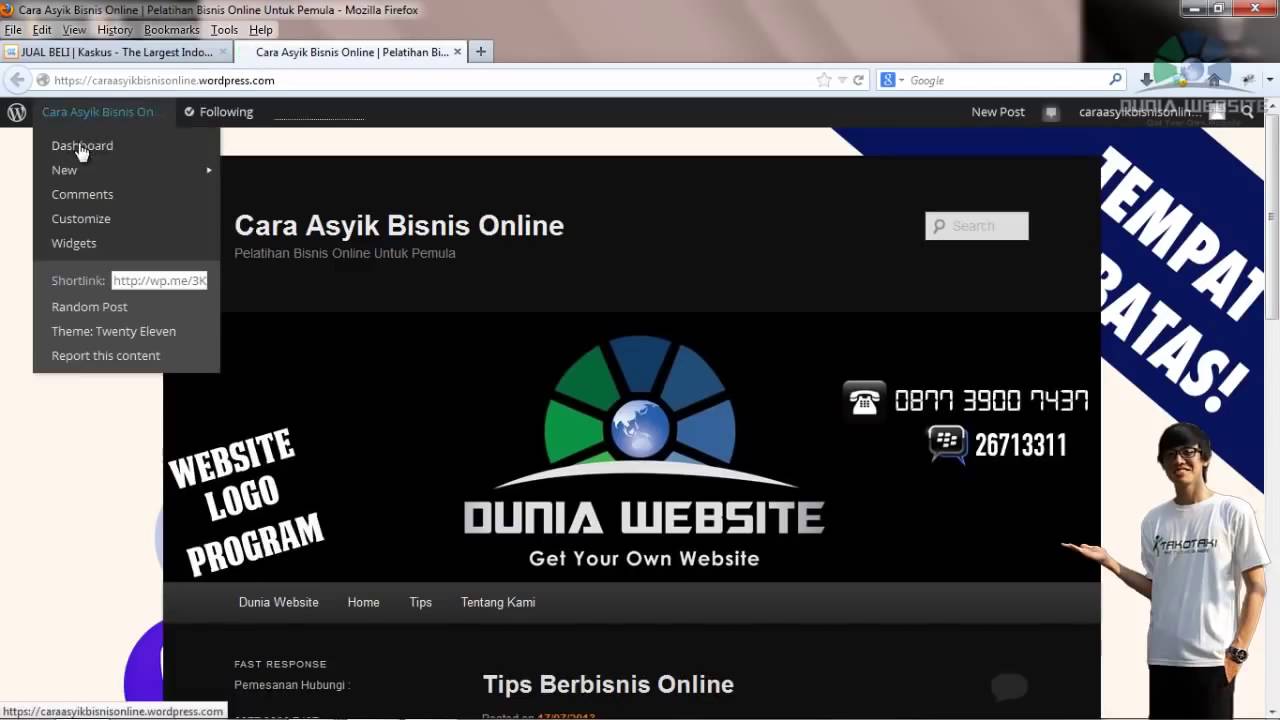Click the browser Home icon
The height and width of the screenshot is (720, 1280).
[1214, 80]
